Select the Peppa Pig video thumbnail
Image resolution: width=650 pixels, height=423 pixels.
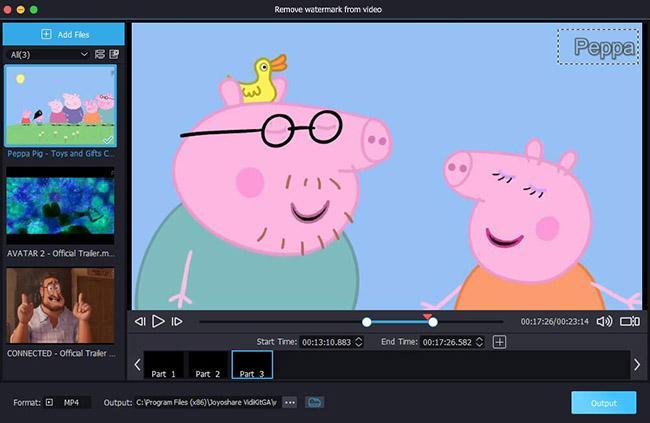point(61,105)
